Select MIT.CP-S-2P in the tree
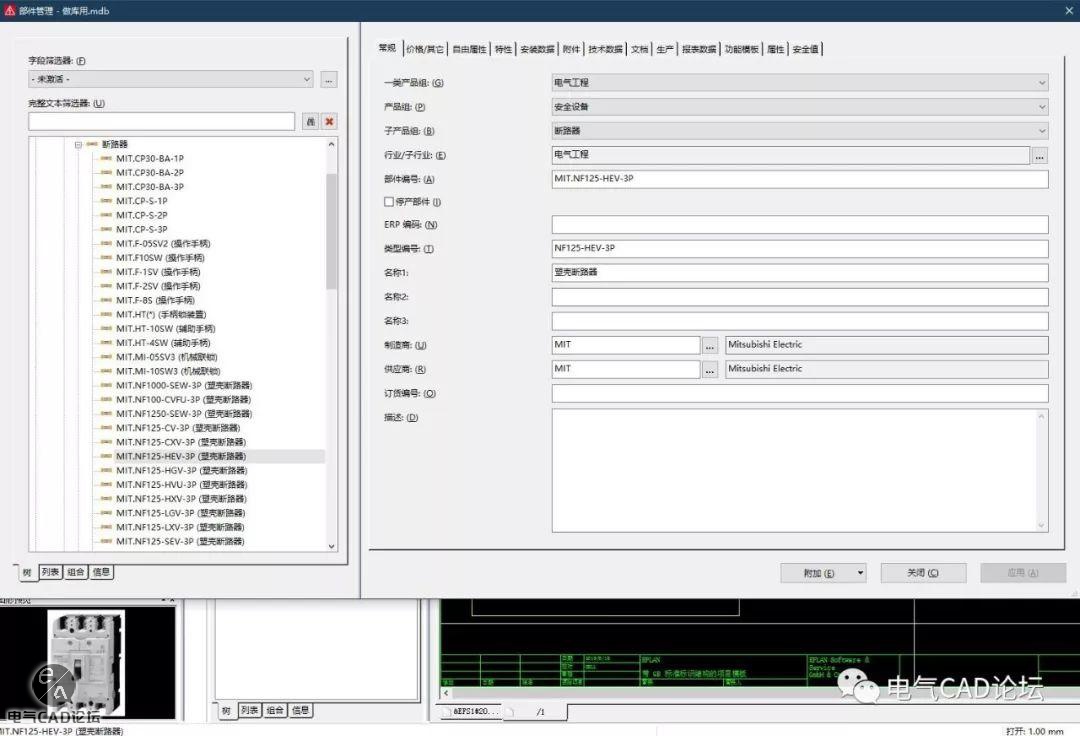 tap(141, 215)
